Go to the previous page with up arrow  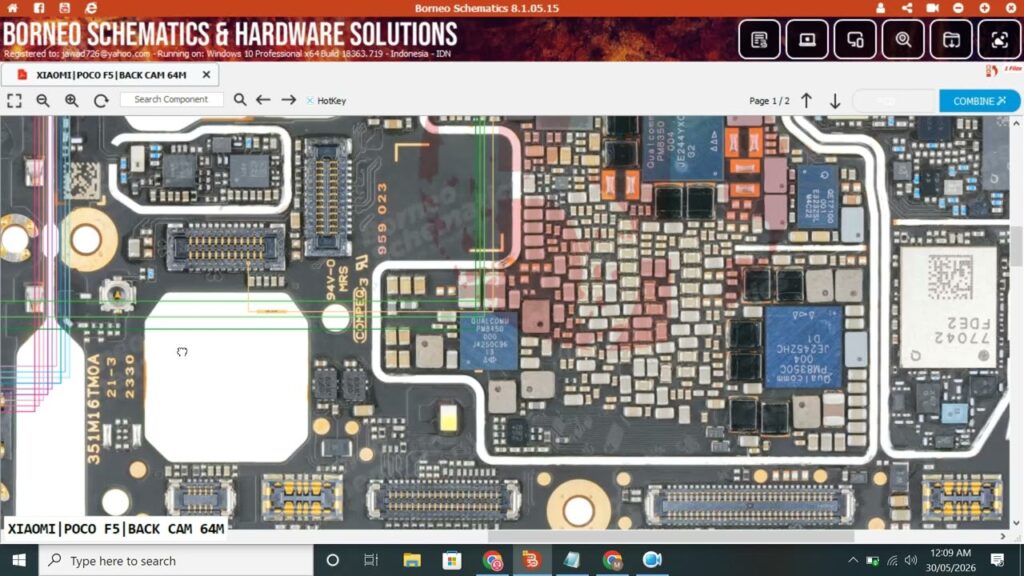807,101
